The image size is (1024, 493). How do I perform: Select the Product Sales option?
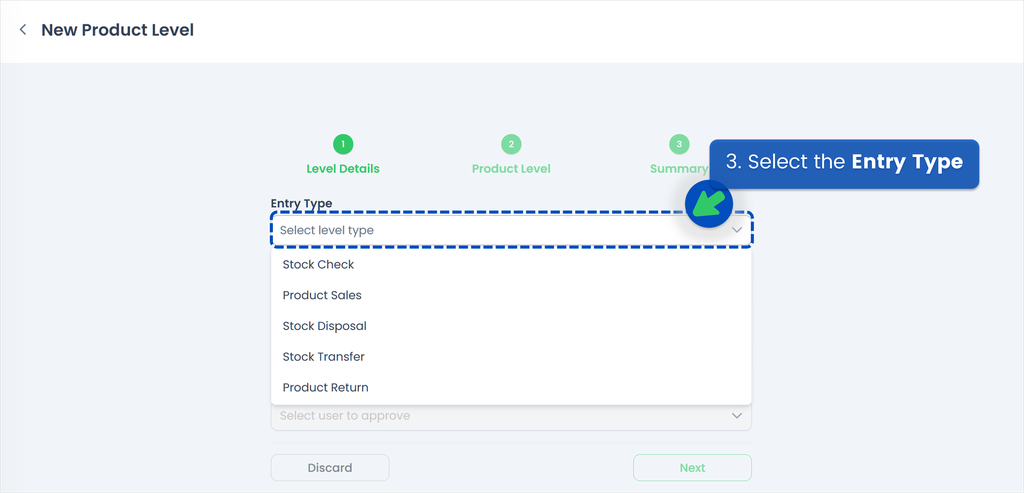tap(322, 296)
